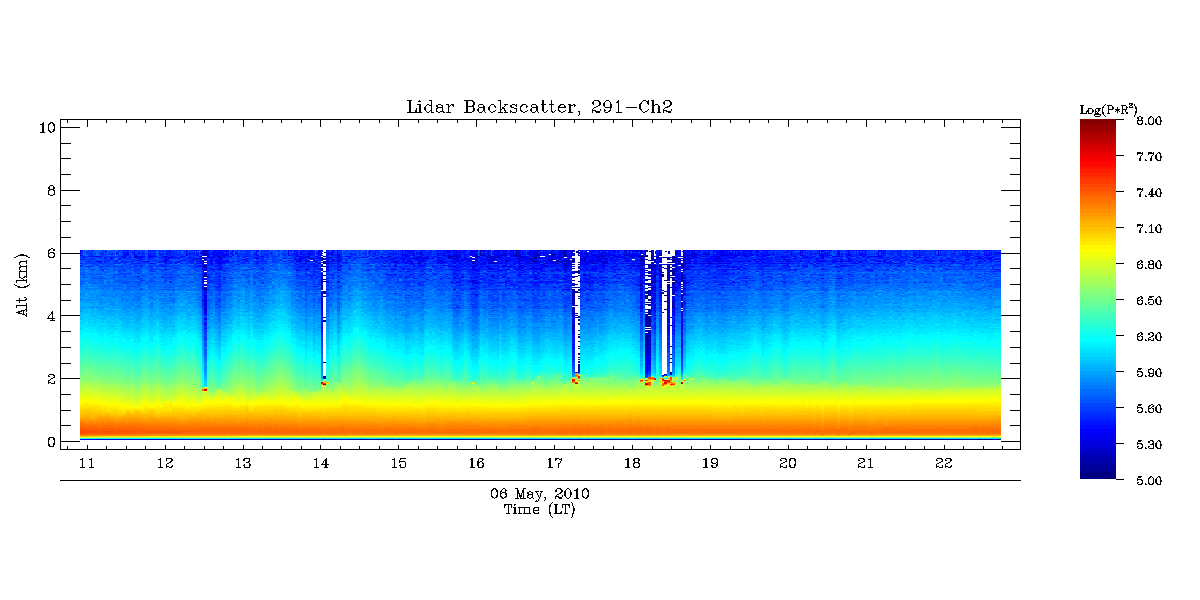Click the dark blue gap column near 12.5 hours

coord(205,320)
